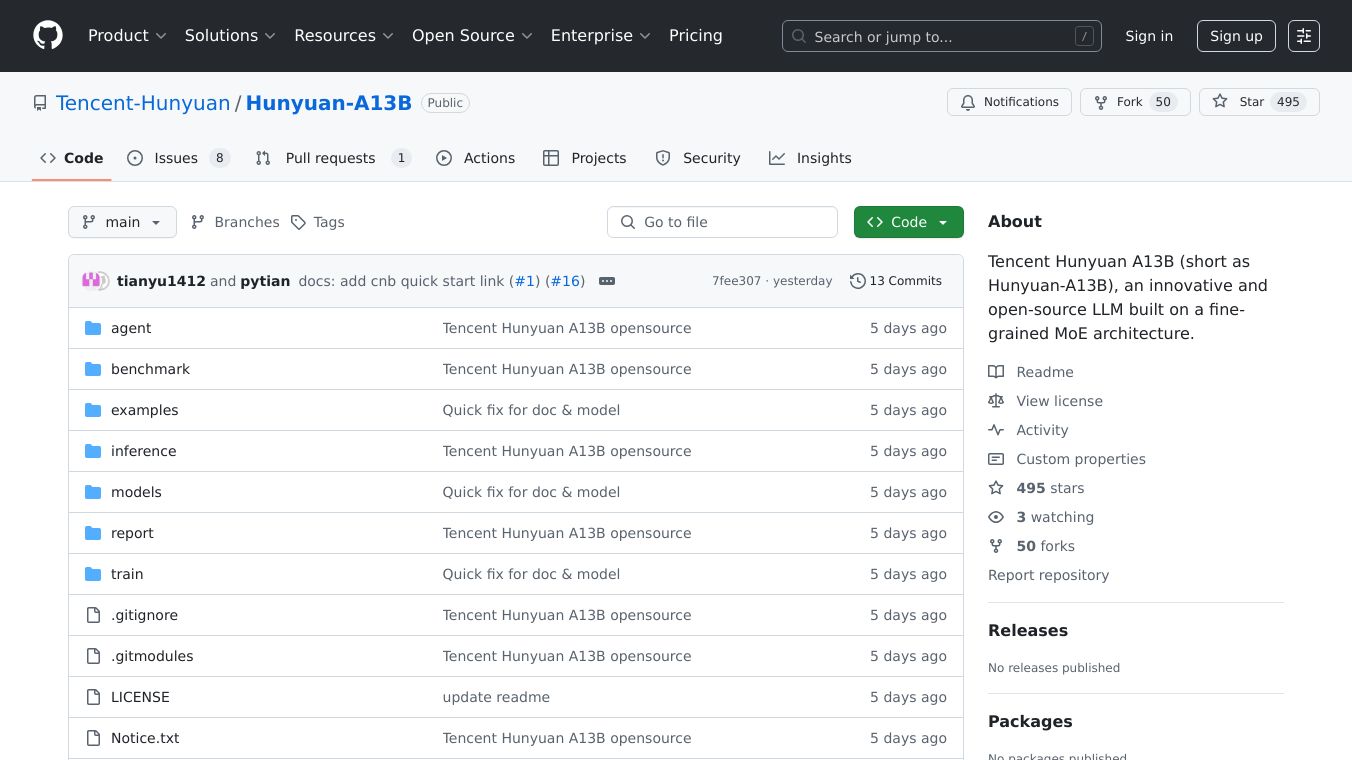Open View license link in About
The image size is (1352, 760).
click(1059, 401)
